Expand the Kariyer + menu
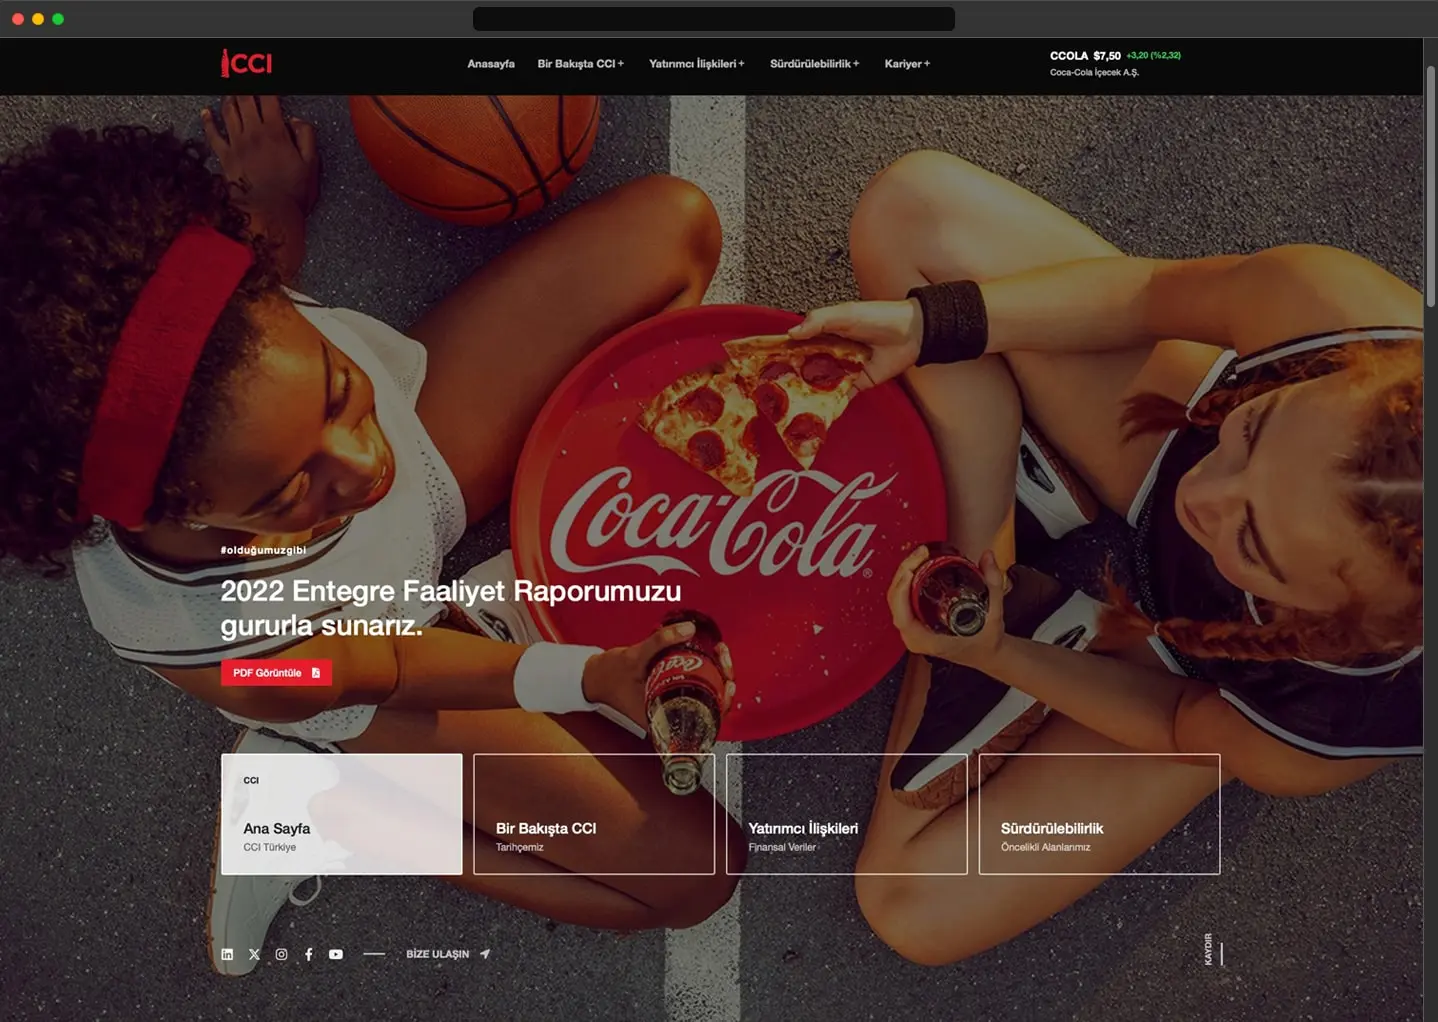Viewport: 1438px width, 1022px height. point(907,64)
